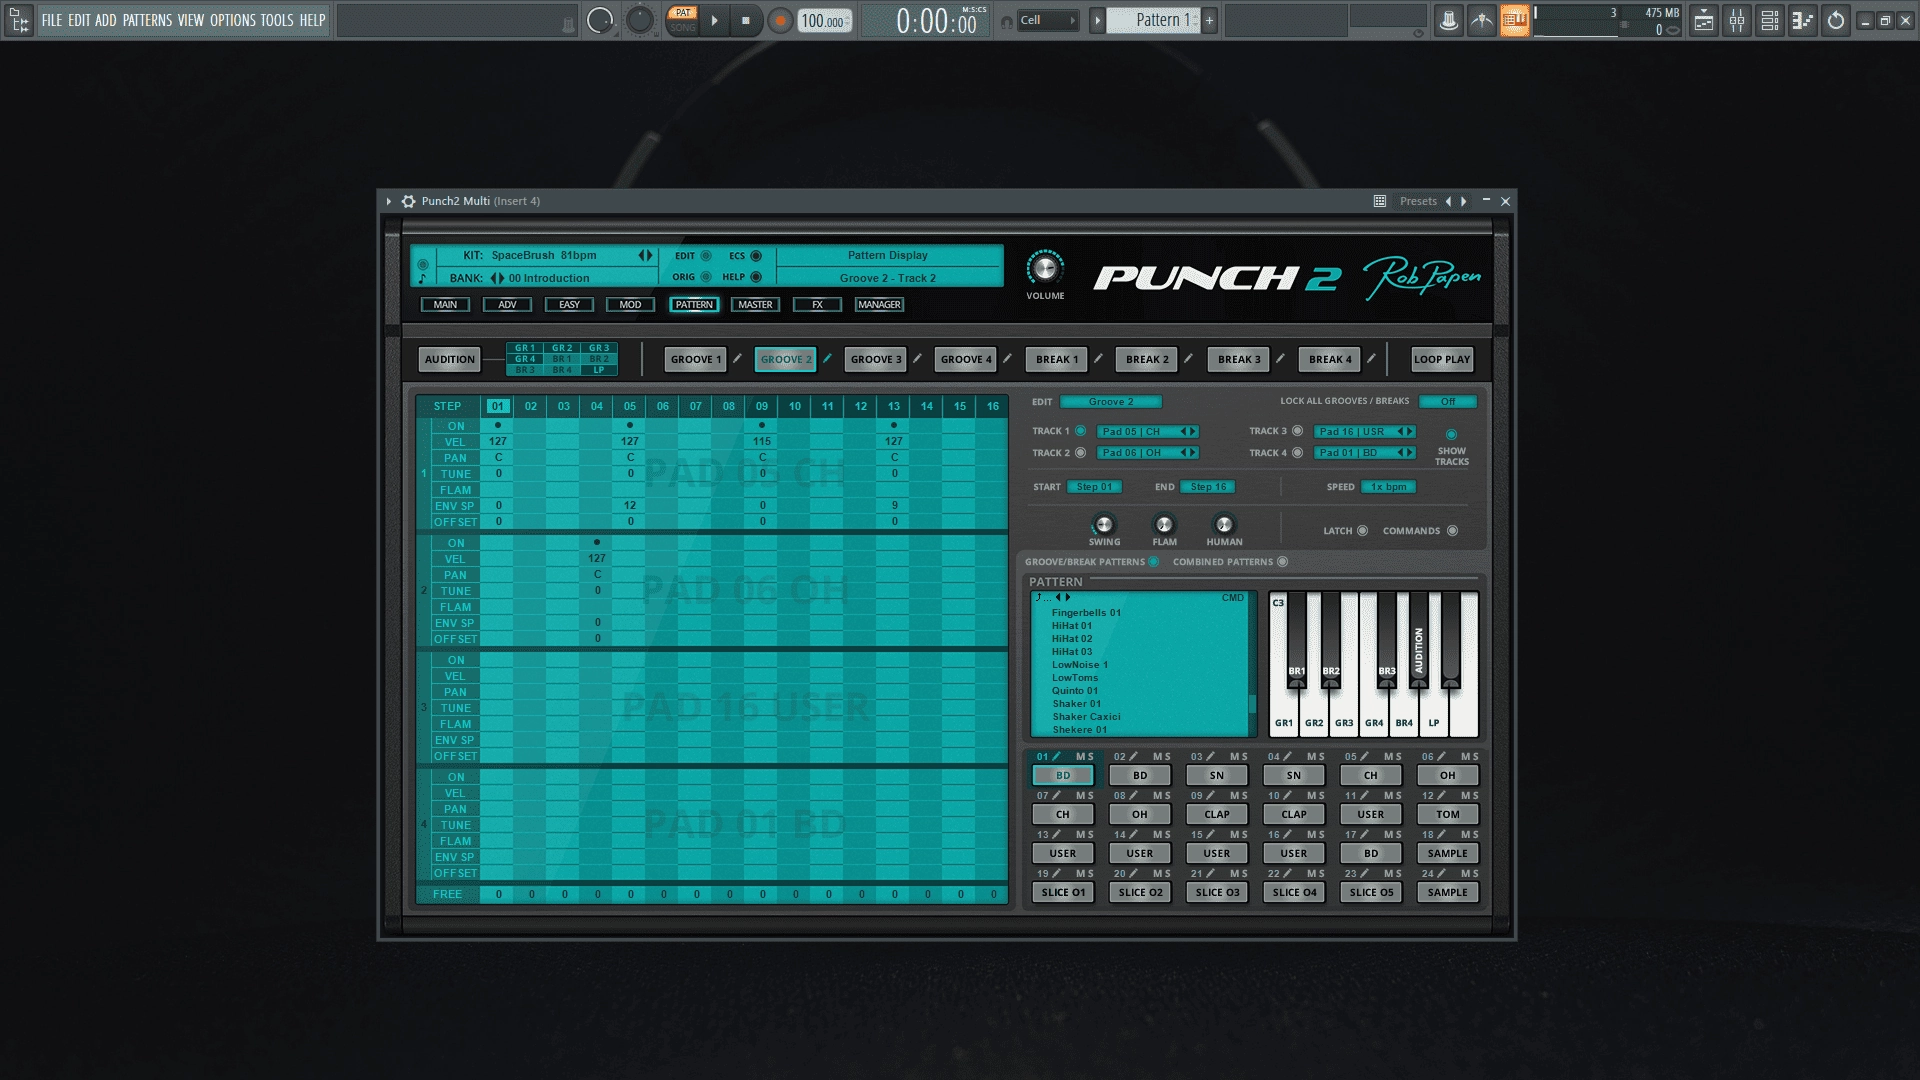
Task: Open the EDIT Groove 2 dropdown
Action: pyautogui.click(x=1111, y=401)
